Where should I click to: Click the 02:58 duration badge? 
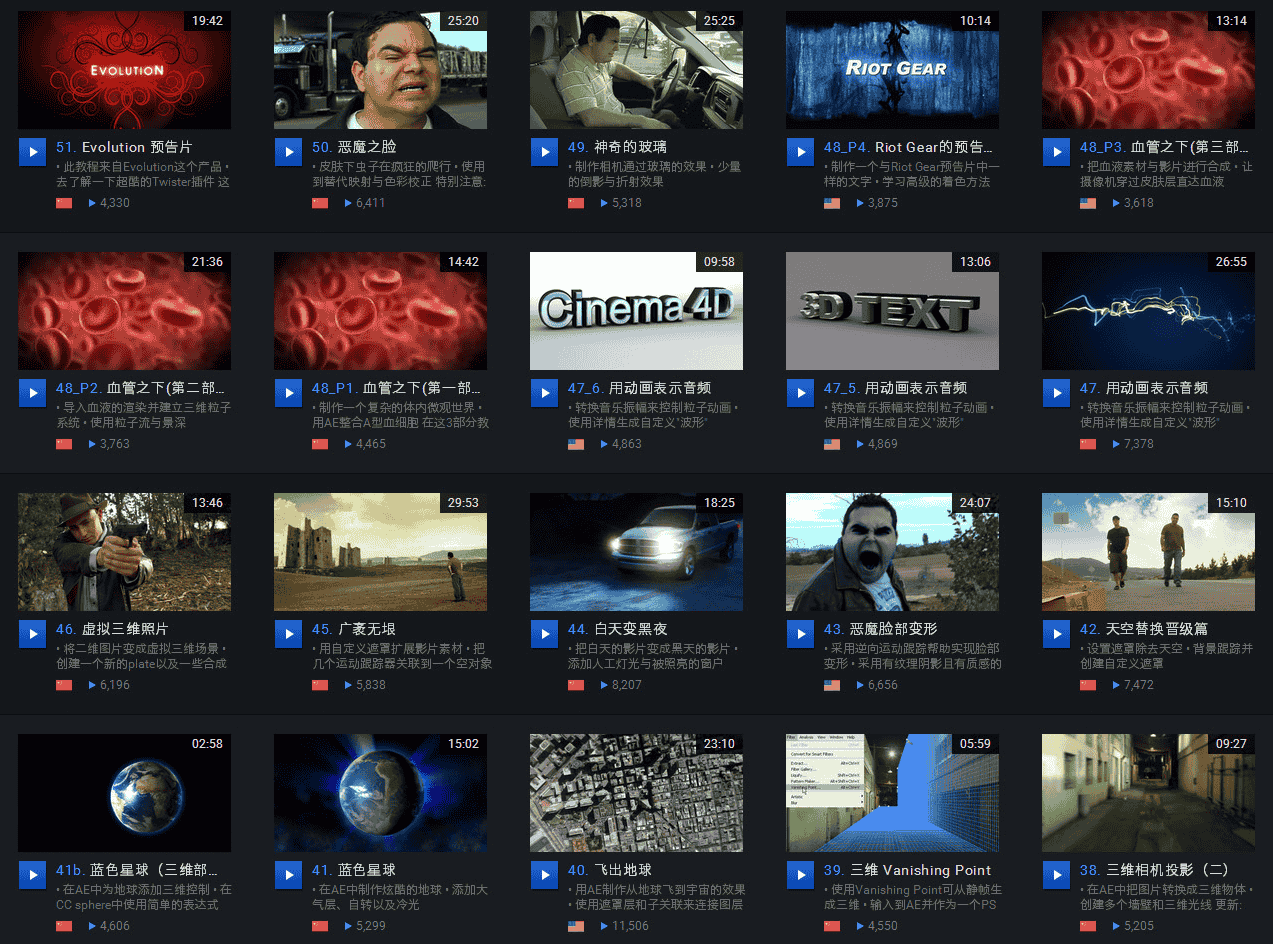tap(206, 744)
